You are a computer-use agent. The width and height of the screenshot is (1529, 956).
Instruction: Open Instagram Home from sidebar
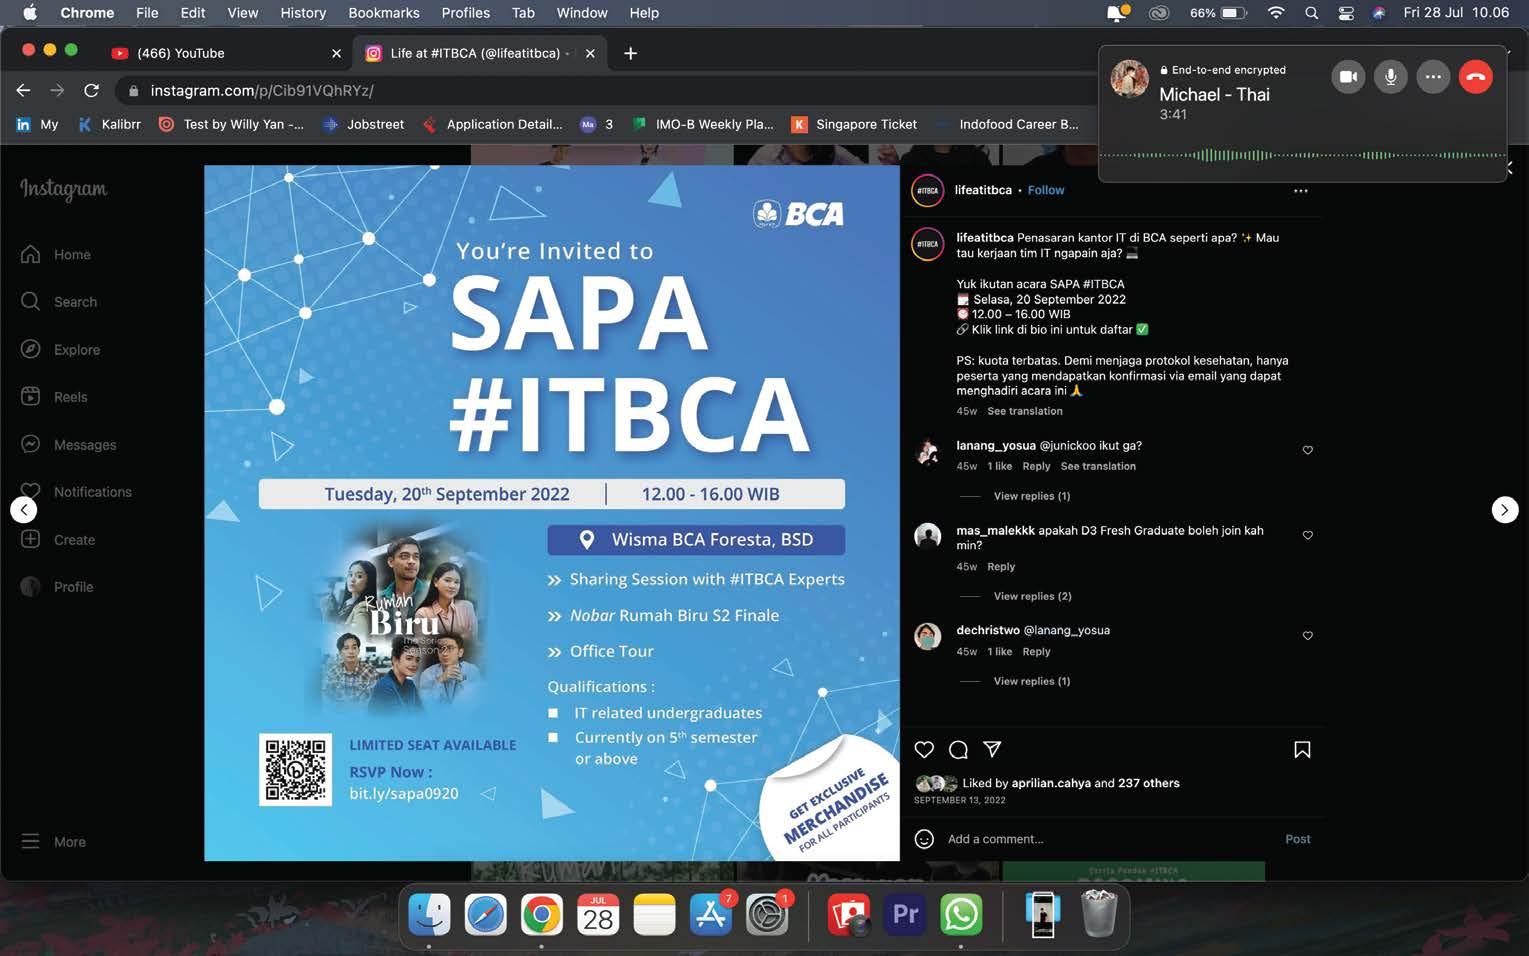pos(56,255)
